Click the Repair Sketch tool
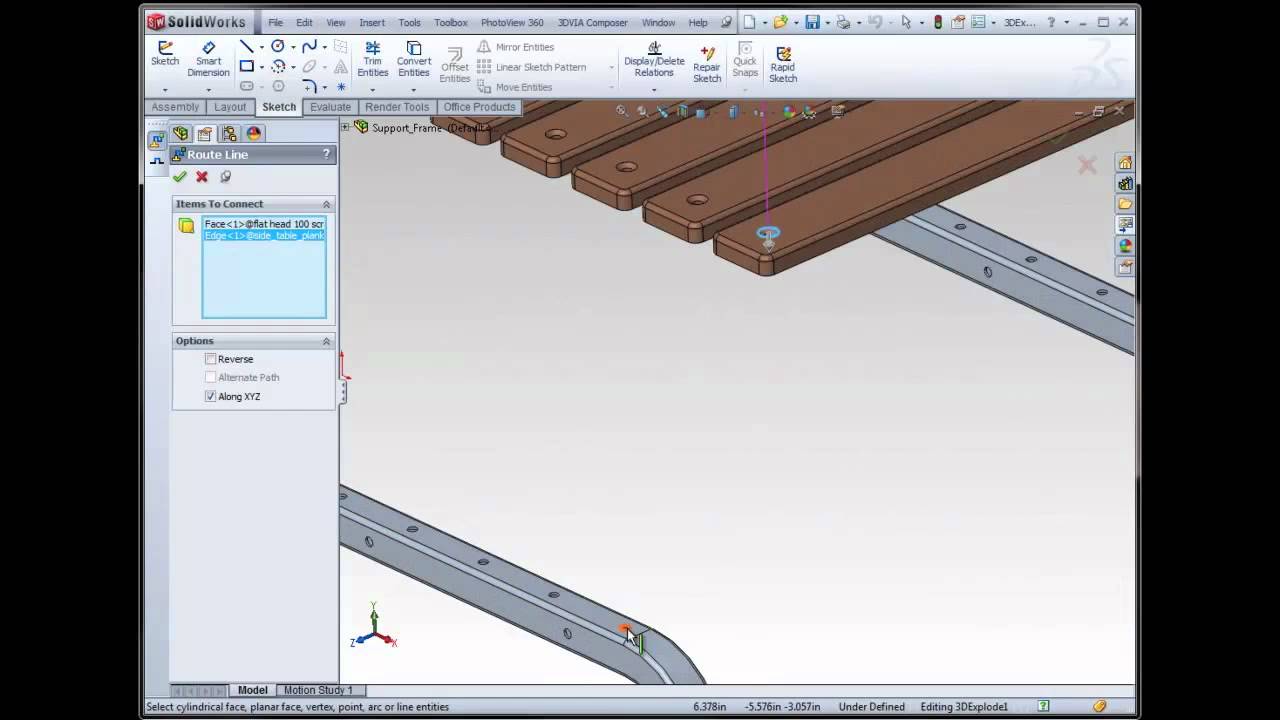 [707, 64]
